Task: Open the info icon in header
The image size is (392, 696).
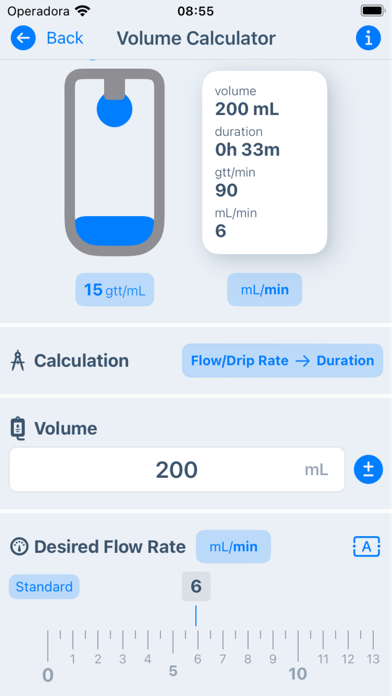Action: 368,38
